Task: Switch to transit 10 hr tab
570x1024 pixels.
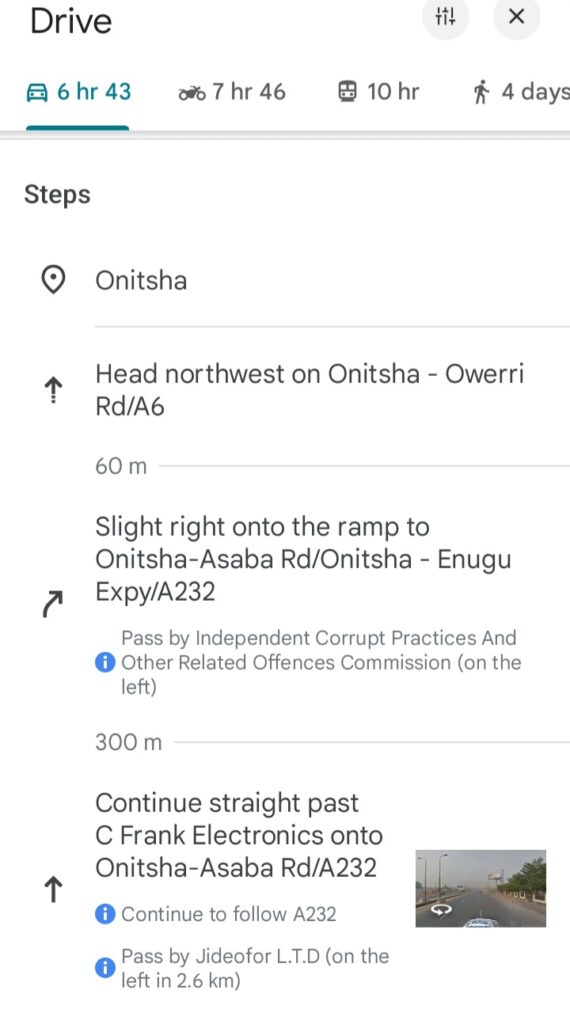Action: point(379,92)
